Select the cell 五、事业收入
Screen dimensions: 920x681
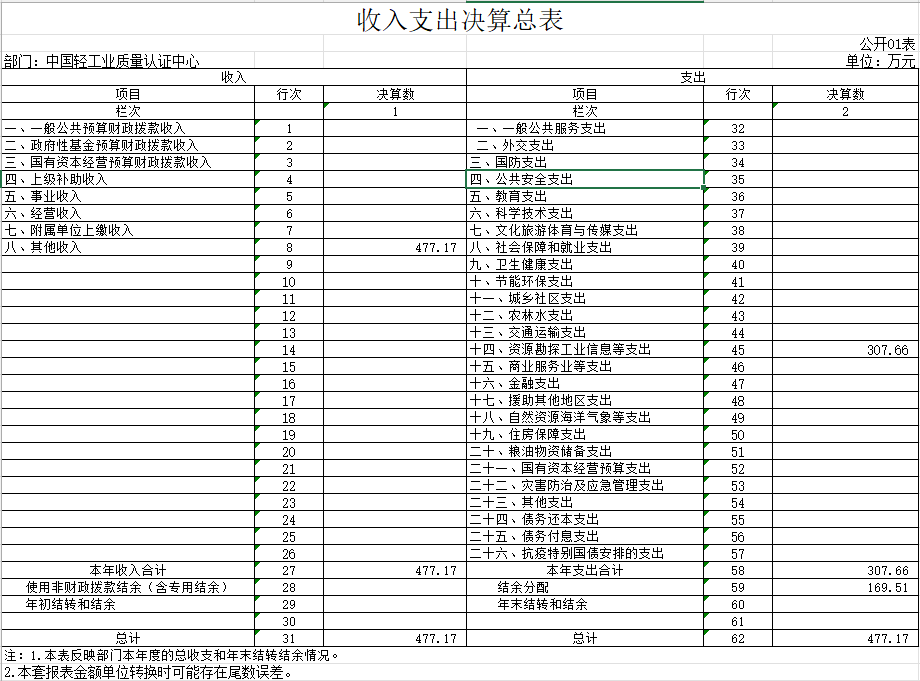[128, 196]
